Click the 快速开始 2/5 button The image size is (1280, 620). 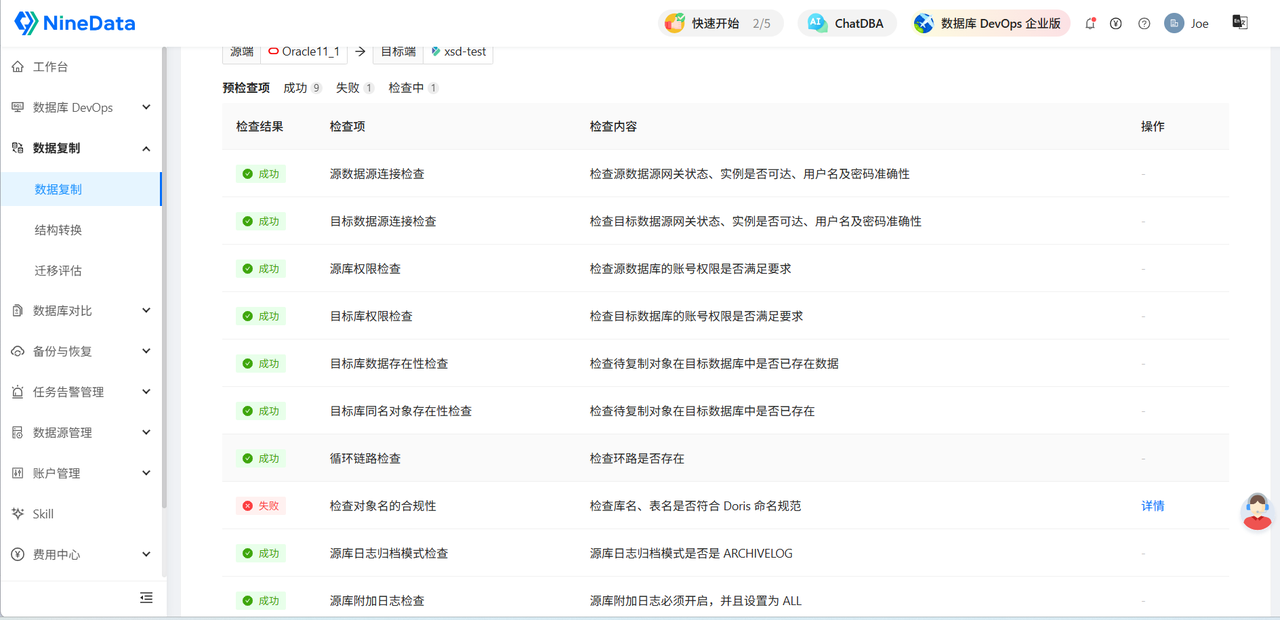point(720,23)
